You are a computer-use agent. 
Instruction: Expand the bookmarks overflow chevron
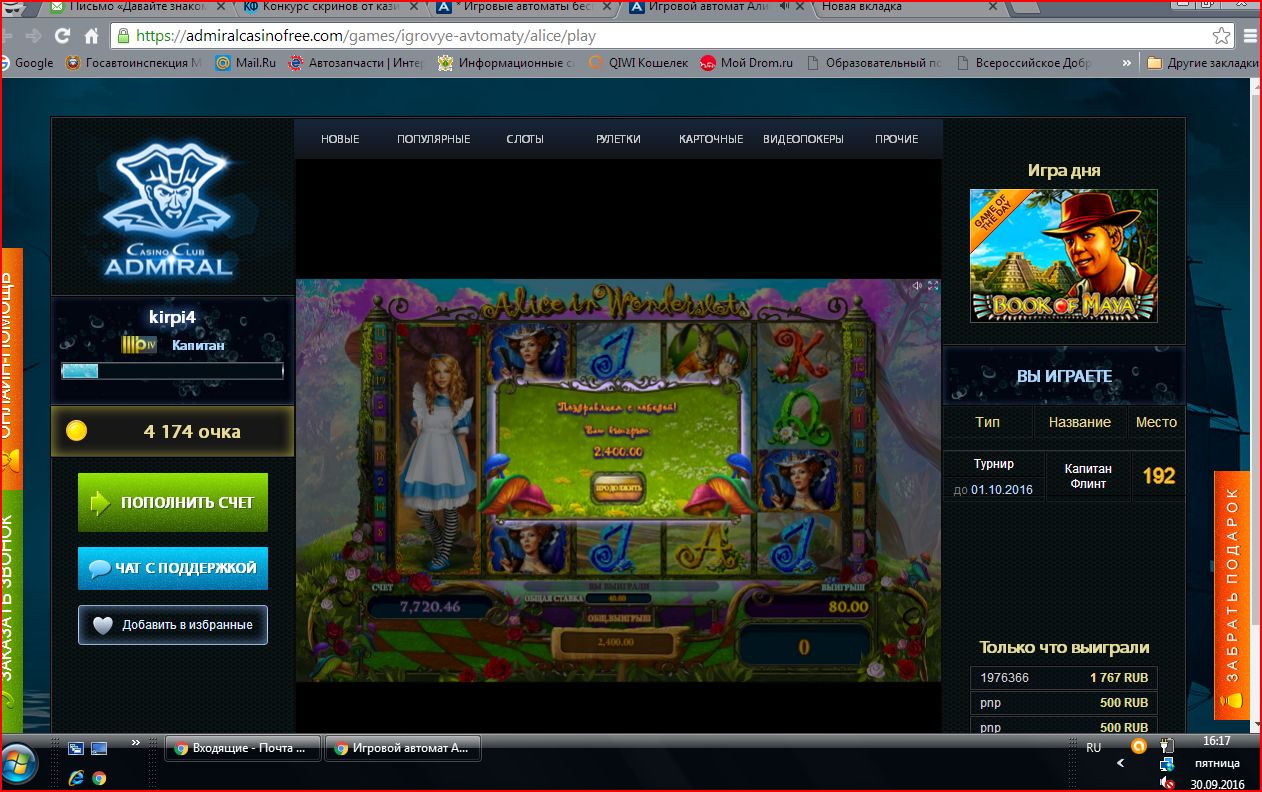(x=1128, y=62)
